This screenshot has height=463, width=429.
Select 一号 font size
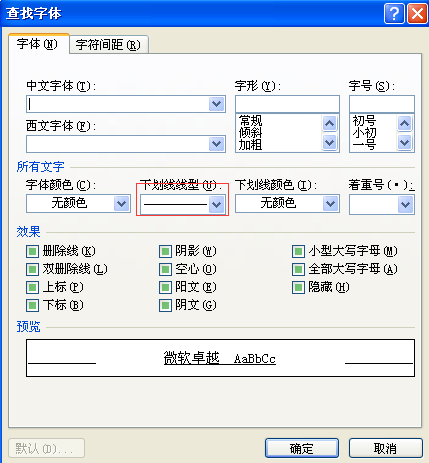364,145
